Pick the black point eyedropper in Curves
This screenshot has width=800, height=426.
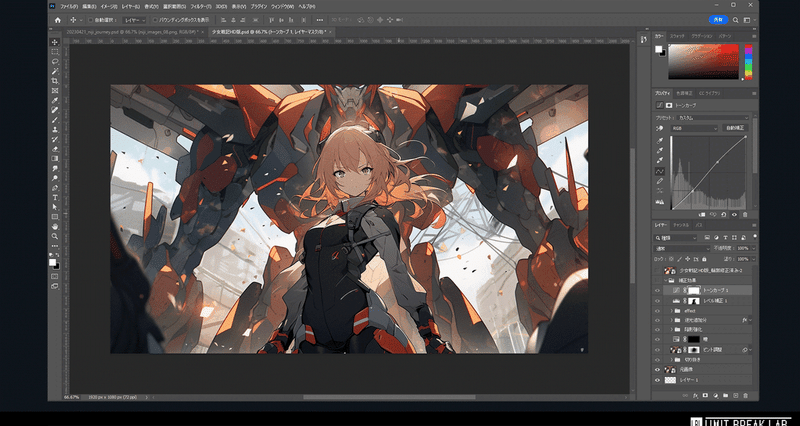pos(660,140)
